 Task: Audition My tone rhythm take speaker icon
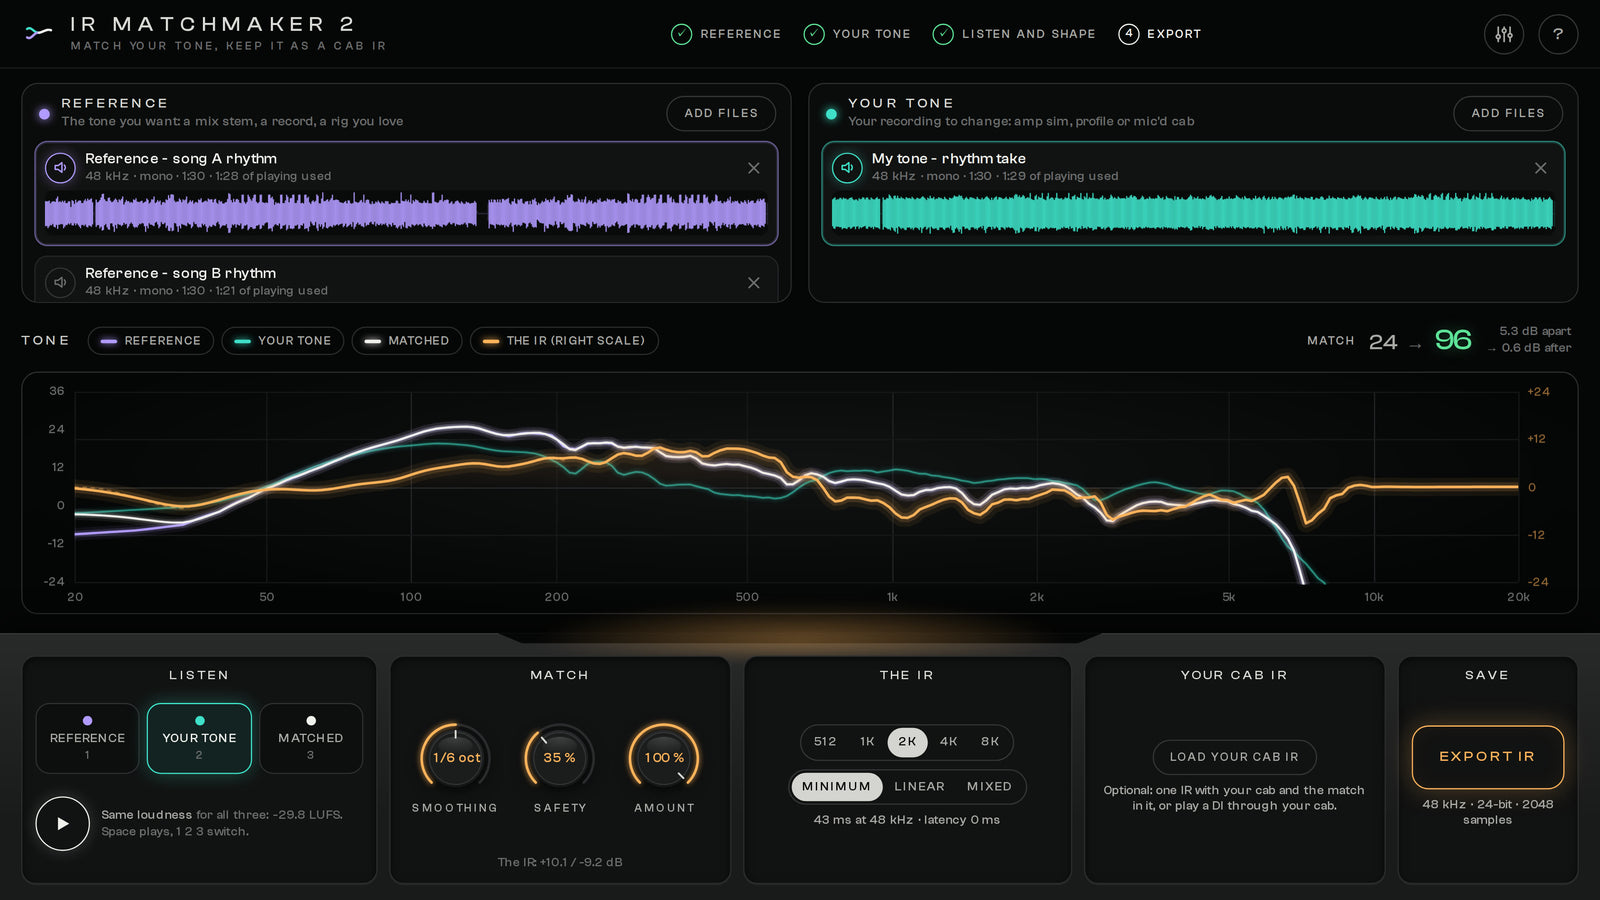click(x=847, y=167)
